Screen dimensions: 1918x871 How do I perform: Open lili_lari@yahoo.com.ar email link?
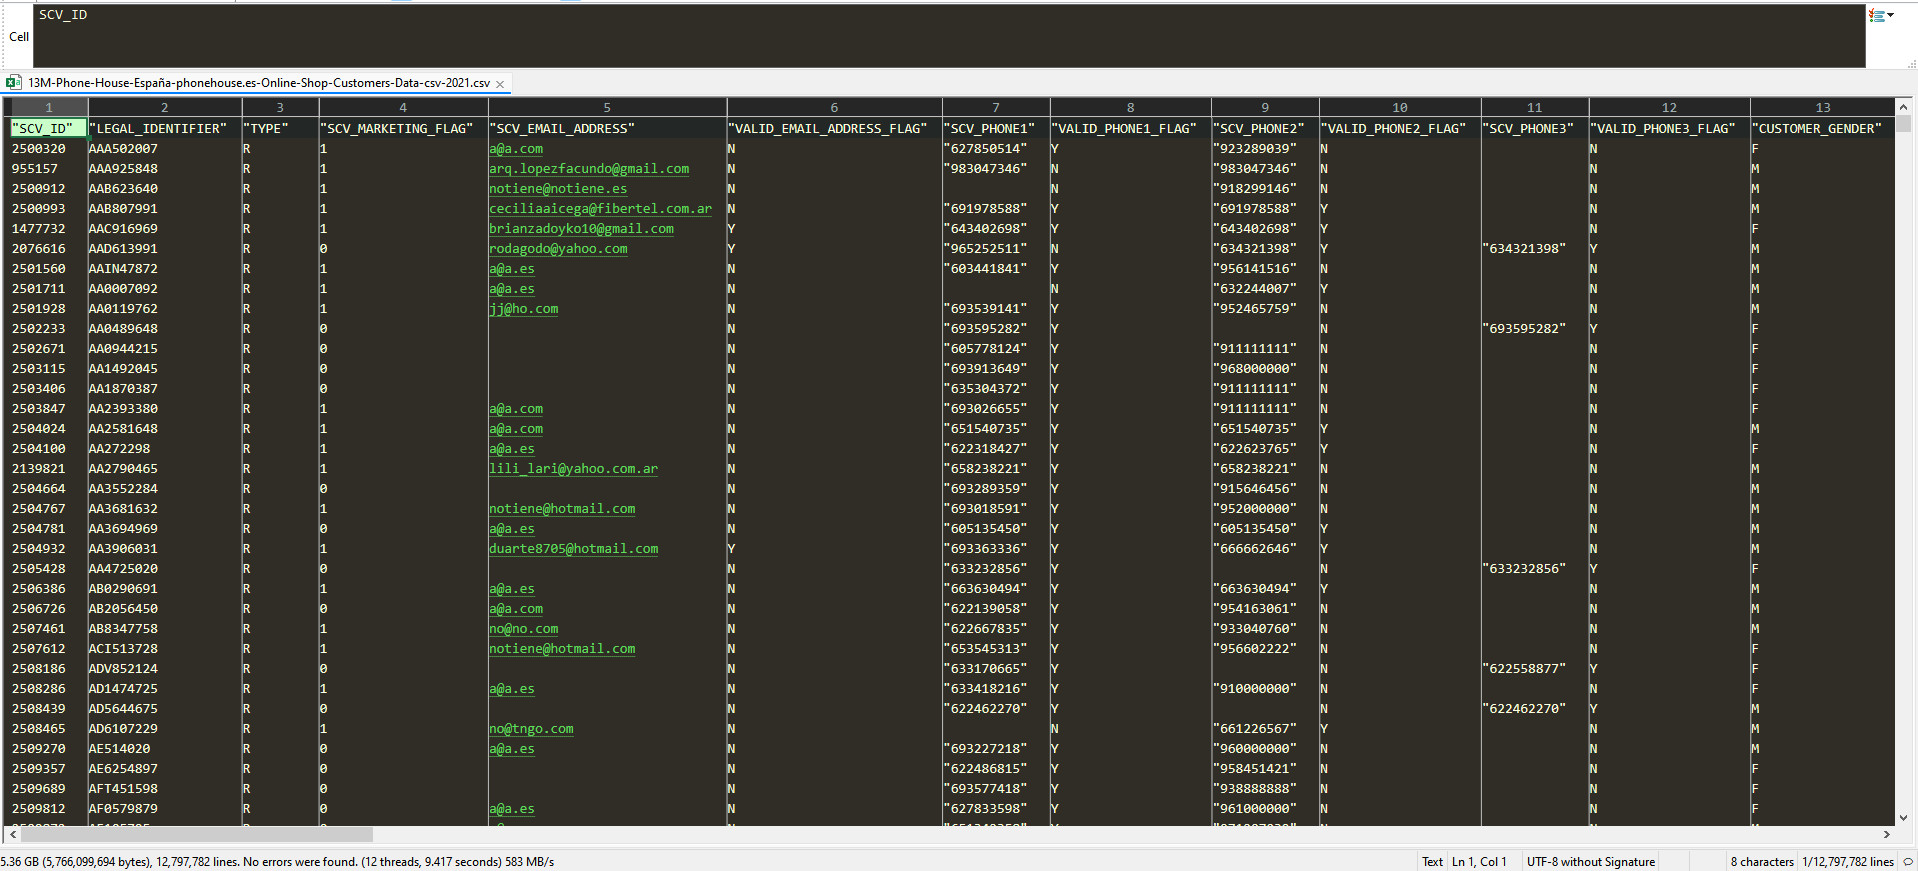[x=573, y=469]
